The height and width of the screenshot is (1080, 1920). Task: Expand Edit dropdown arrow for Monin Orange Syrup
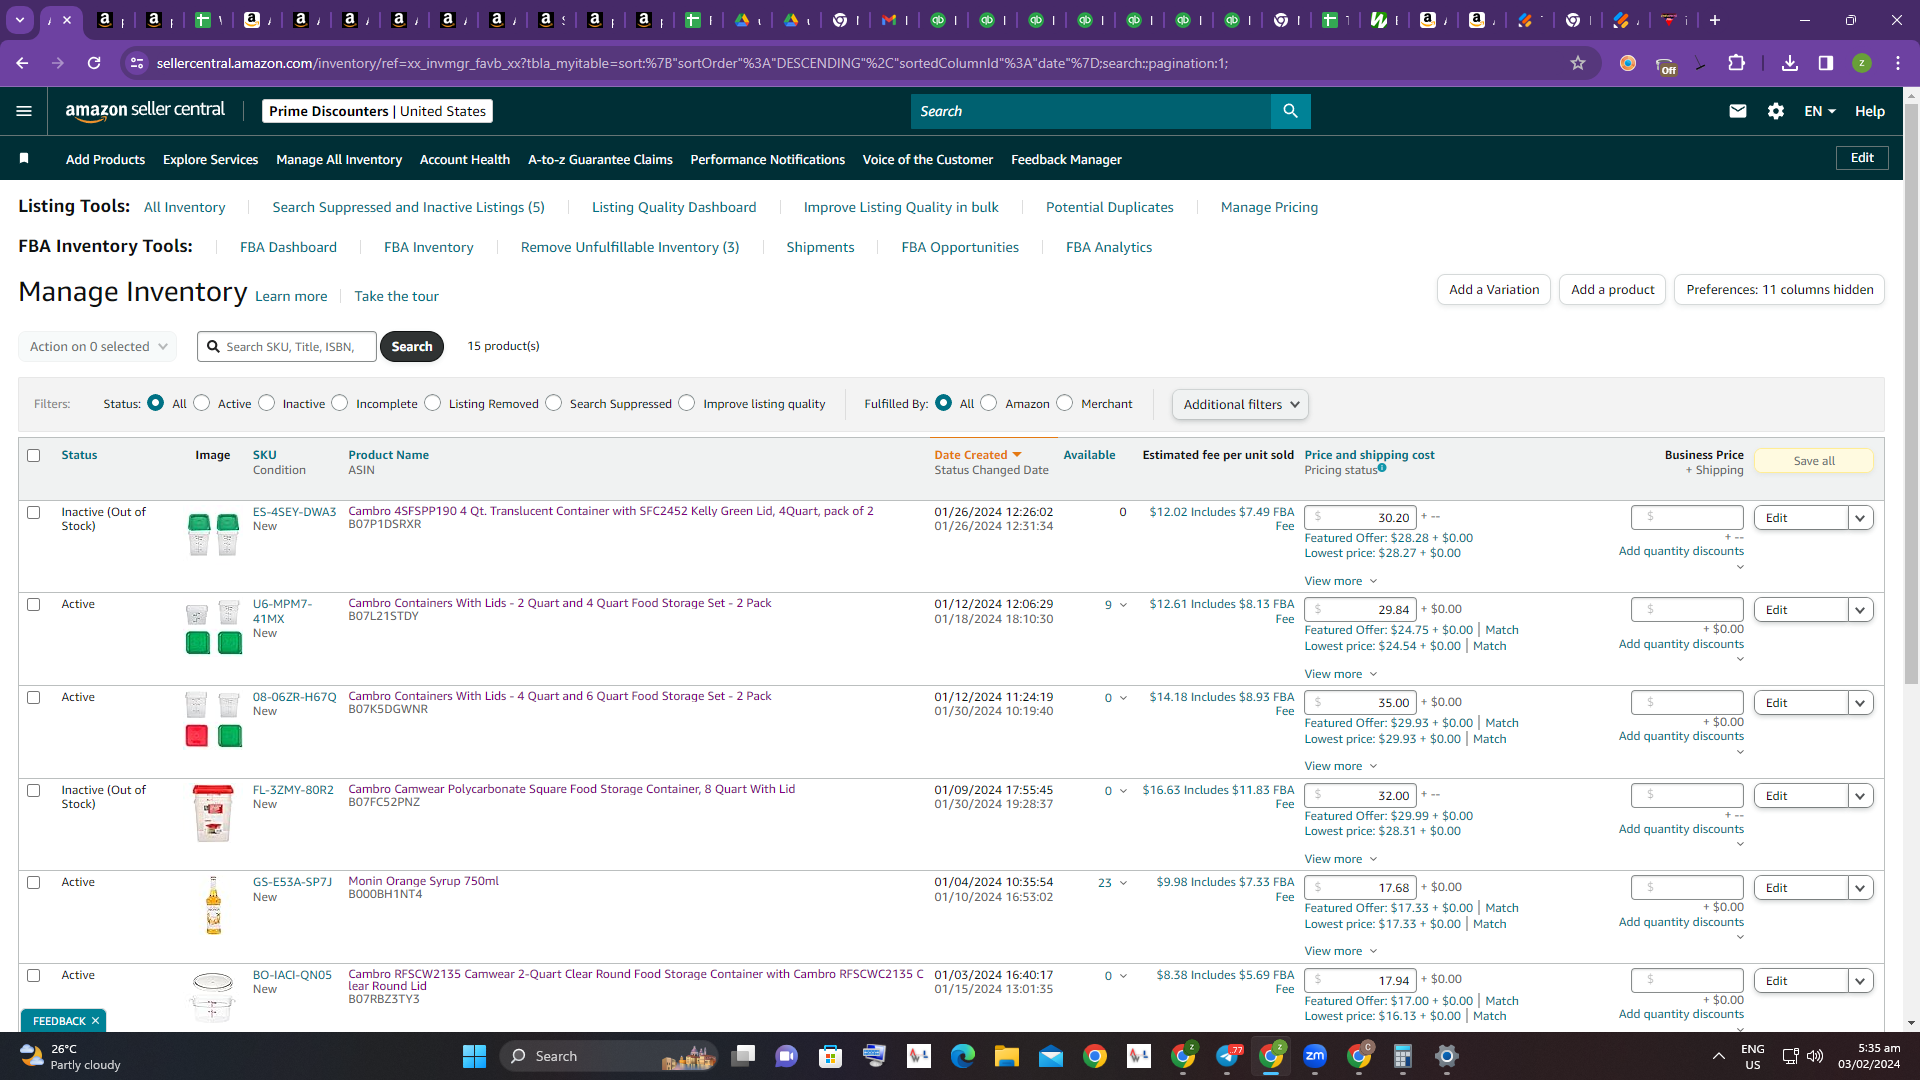click(x=1860, y=888)
